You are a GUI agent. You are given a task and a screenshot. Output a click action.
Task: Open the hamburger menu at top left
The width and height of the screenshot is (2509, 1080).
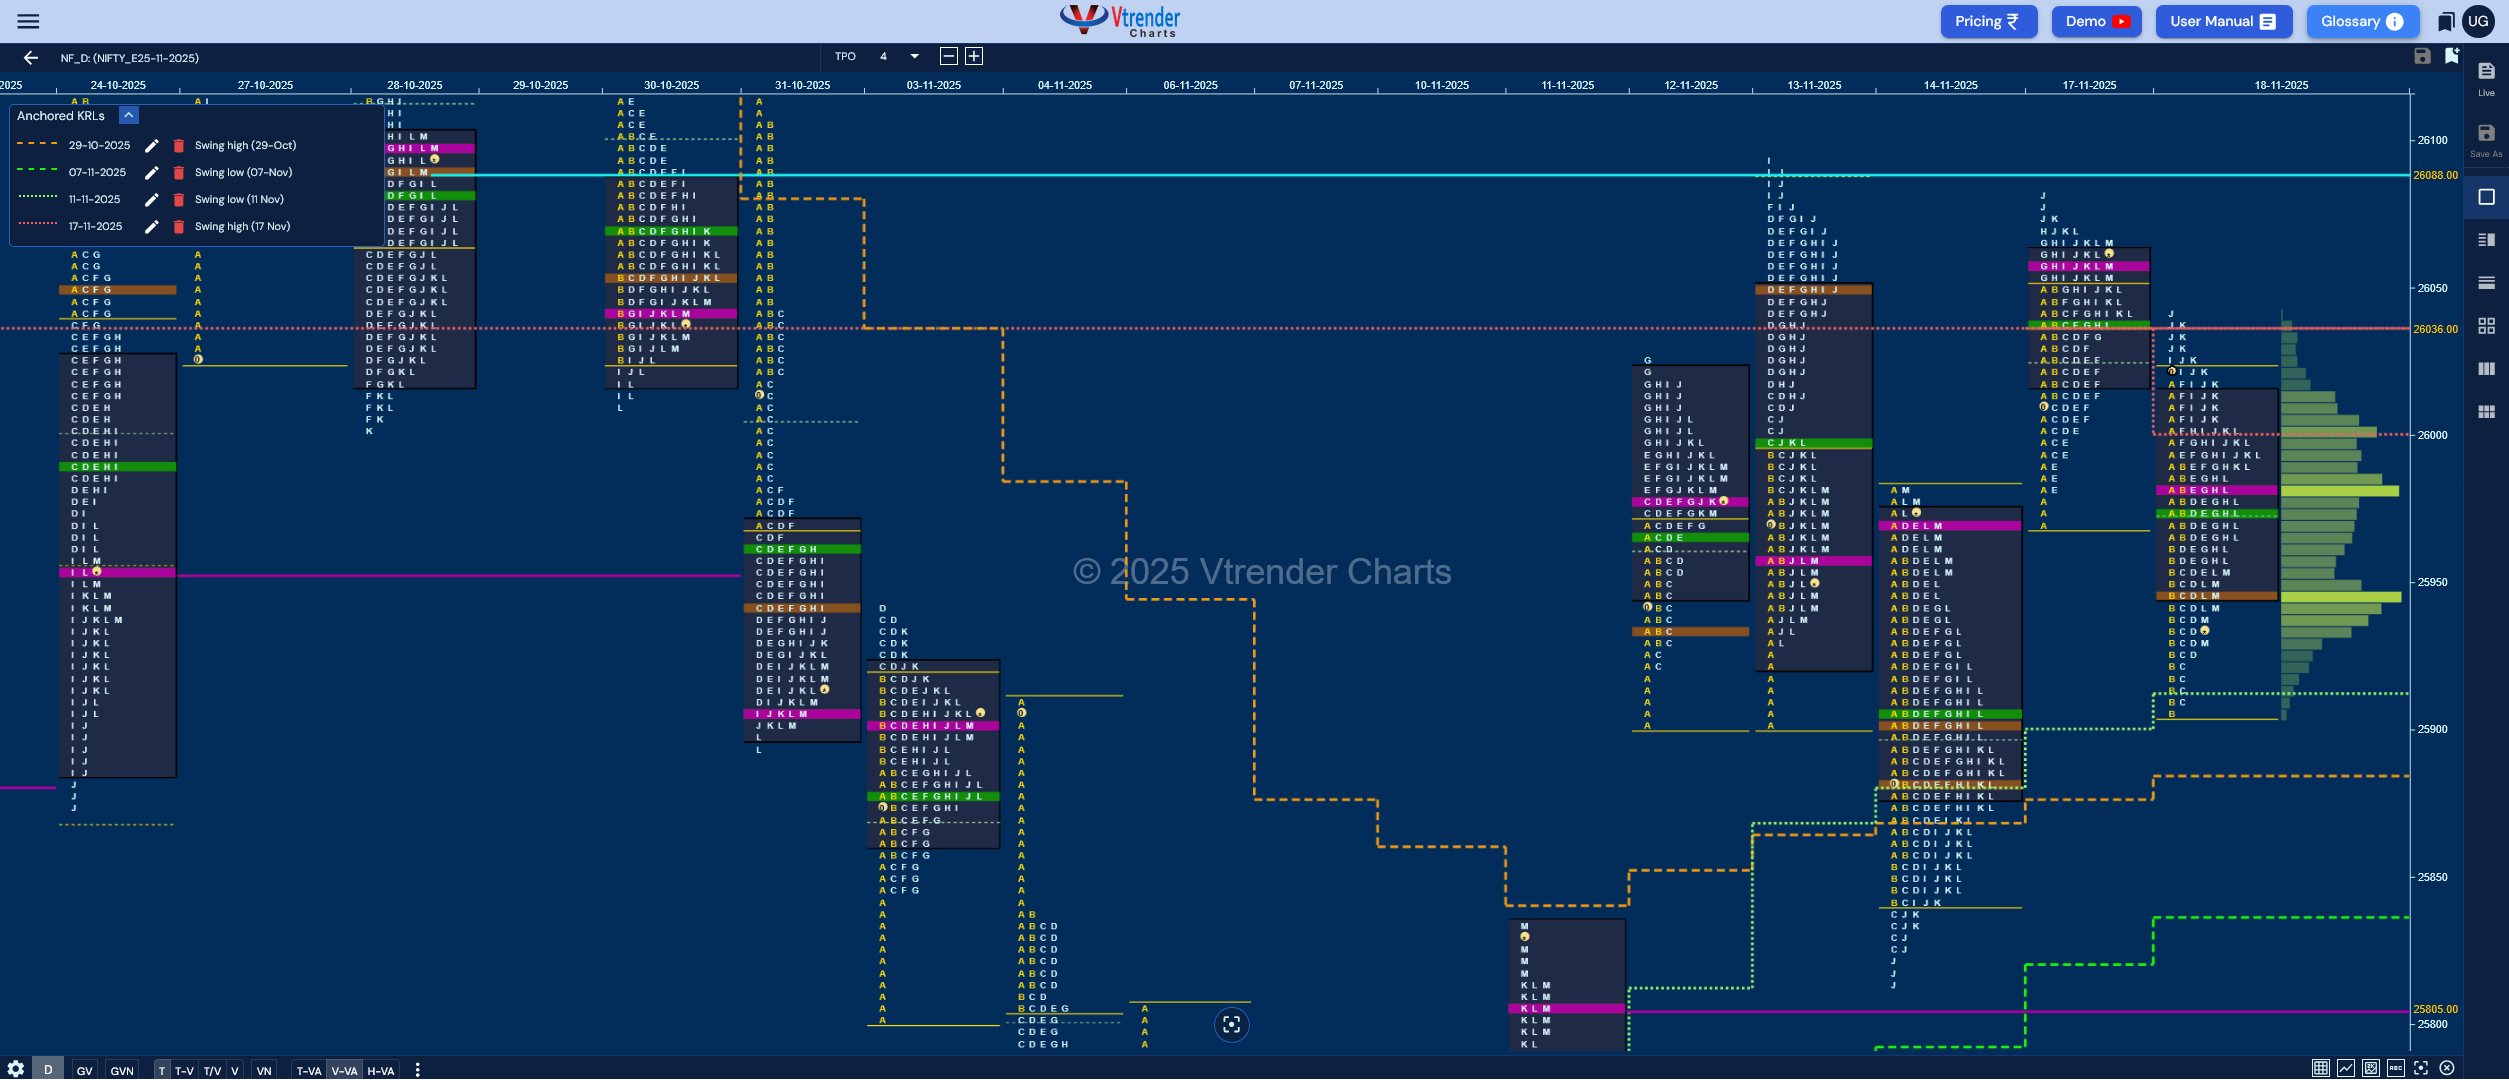click(x=28, y=21)
